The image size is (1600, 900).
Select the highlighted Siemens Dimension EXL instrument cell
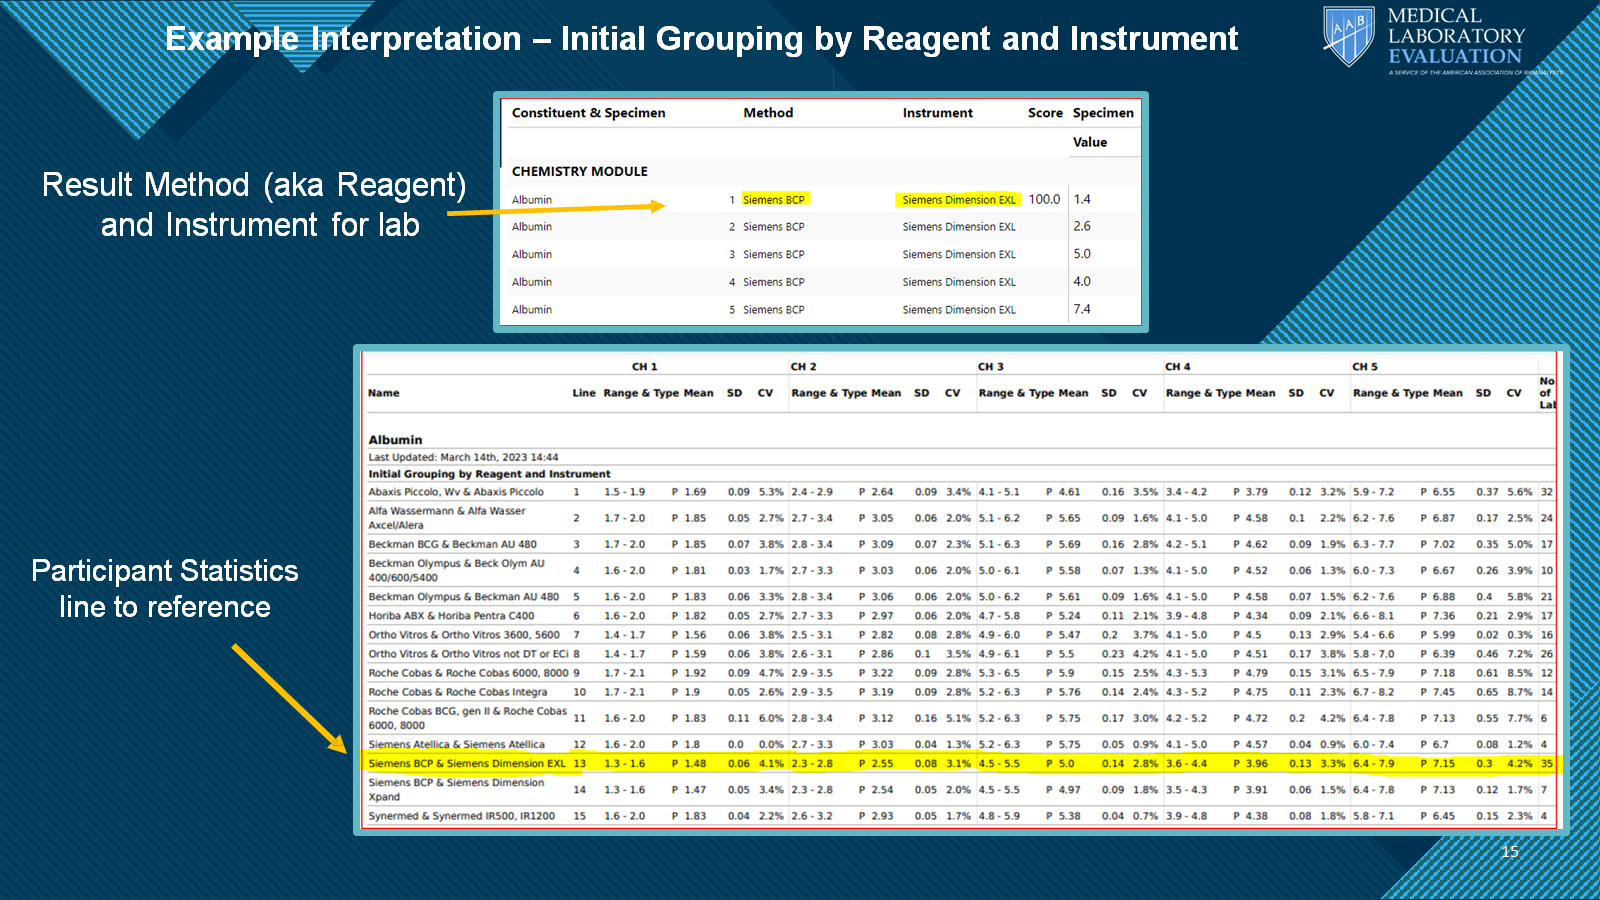click(958, 200)
